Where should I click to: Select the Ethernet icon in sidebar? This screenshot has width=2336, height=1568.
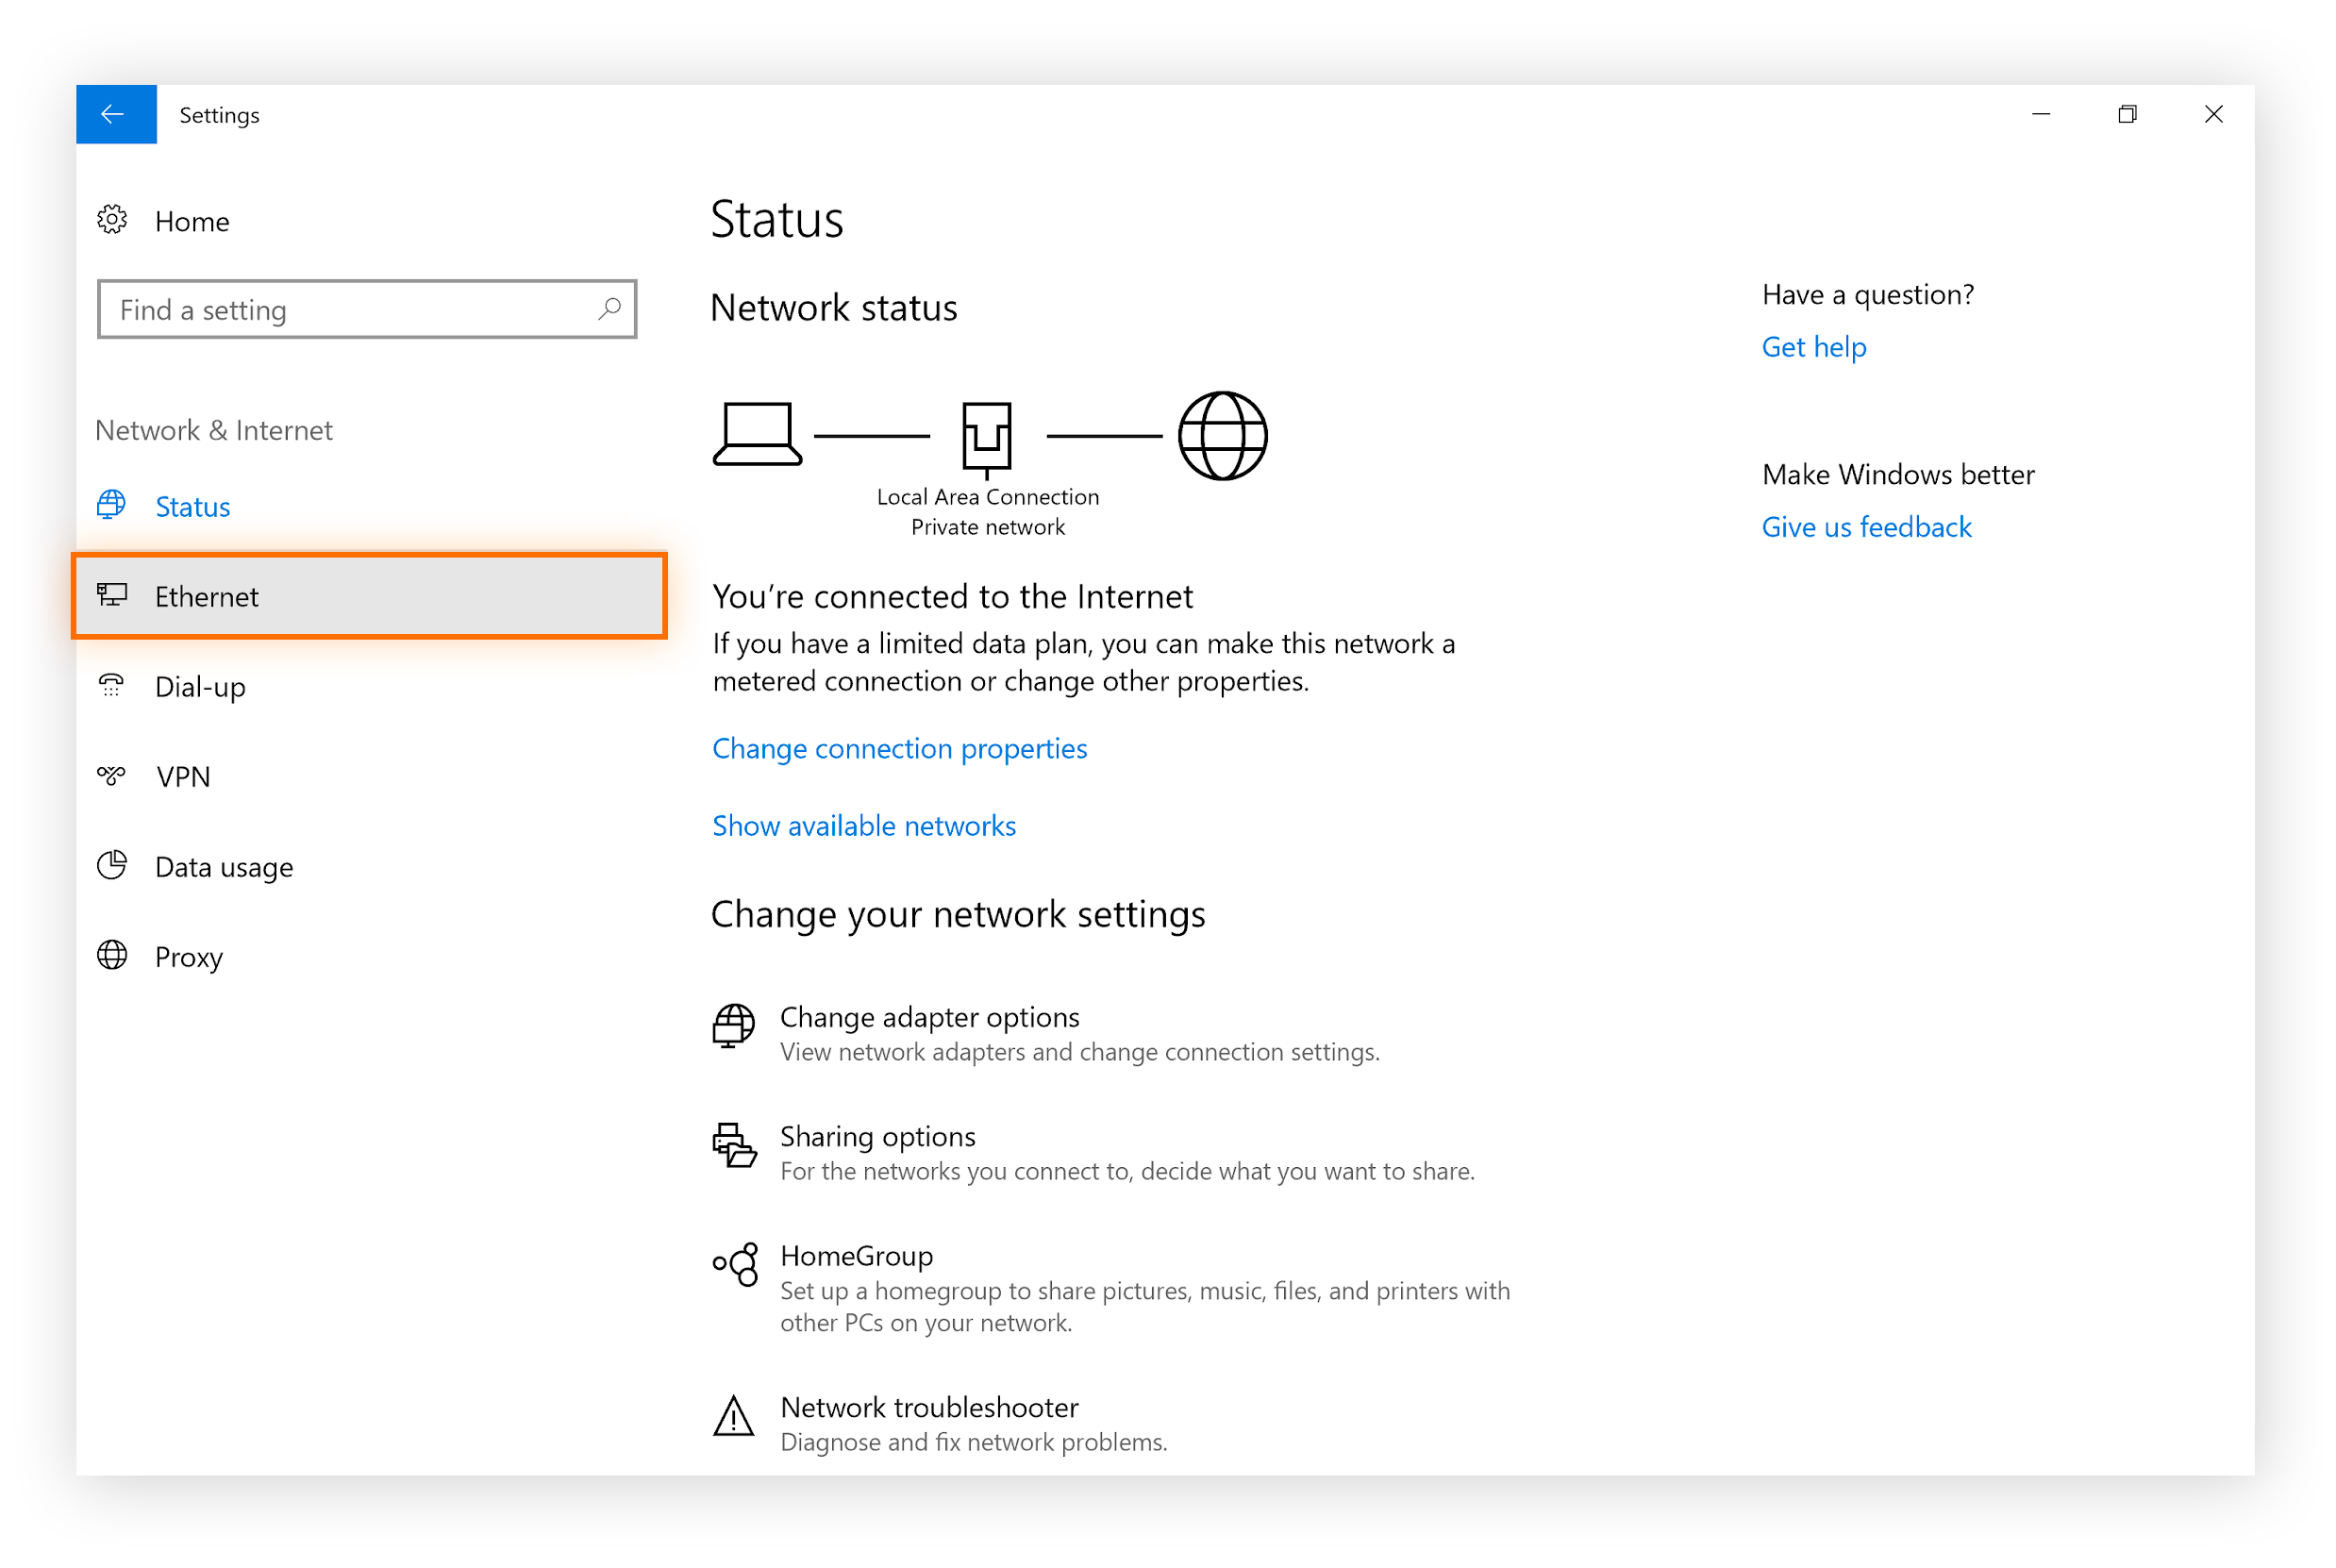[x=113, y=595]
